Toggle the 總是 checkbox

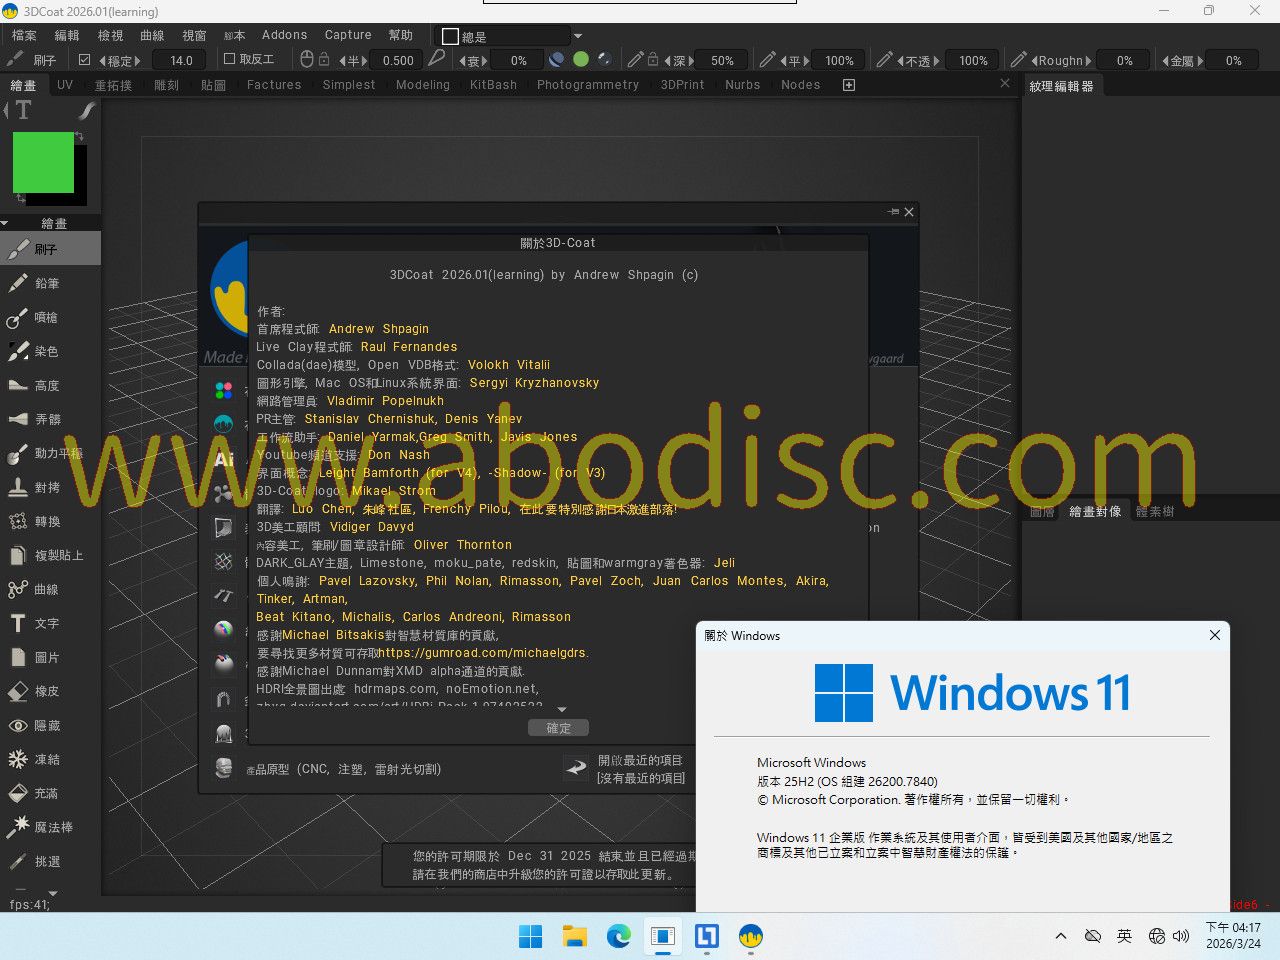pos(450,37)
